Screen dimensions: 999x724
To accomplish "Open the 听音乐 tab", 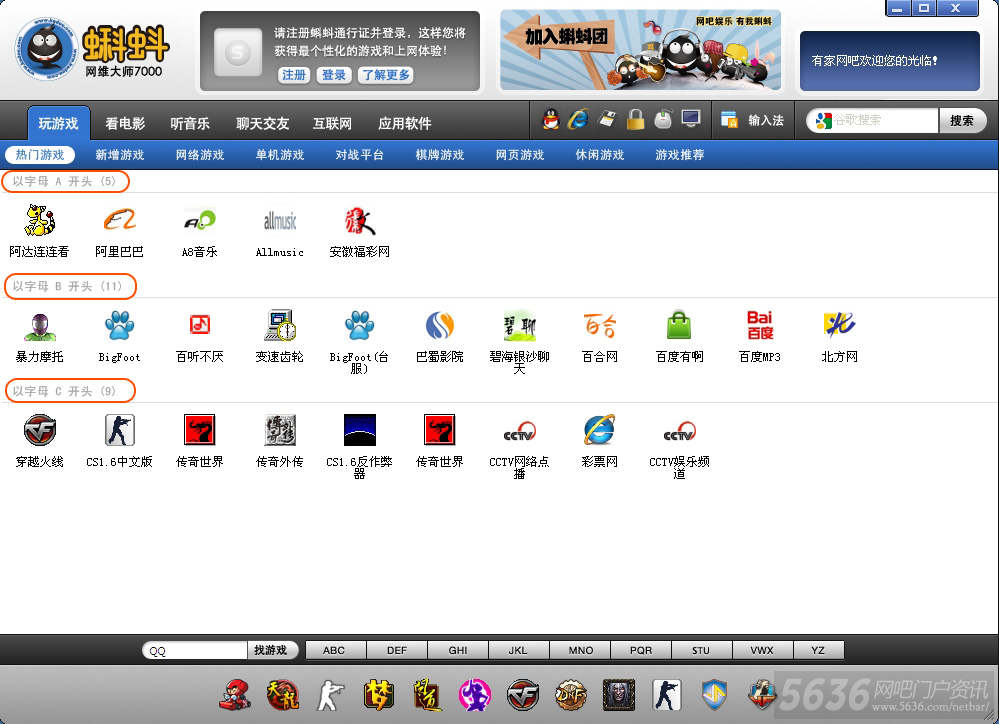I will [x=190, y=123].
